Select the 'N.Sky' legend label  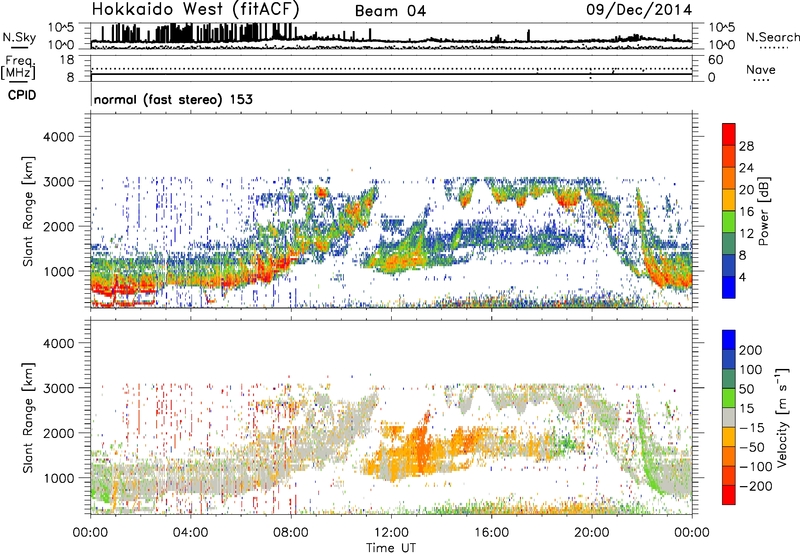coord(19,37)
